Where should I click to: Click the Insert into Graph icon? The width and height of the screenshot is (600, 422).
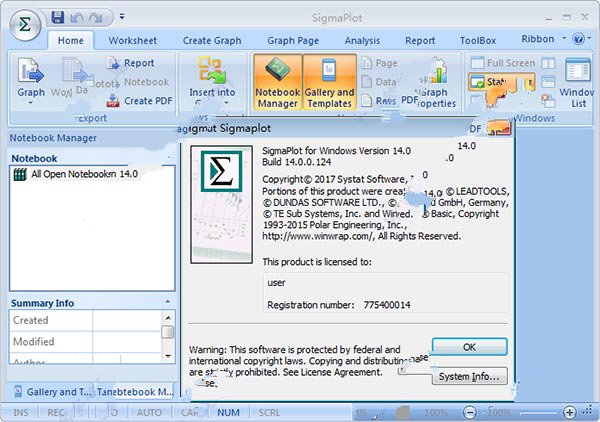pos(212,70)
